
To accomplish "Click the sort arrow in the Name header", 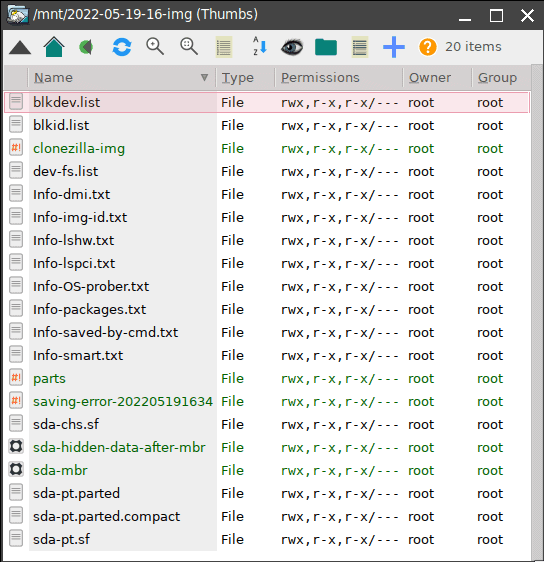I will tap(204, 77).
